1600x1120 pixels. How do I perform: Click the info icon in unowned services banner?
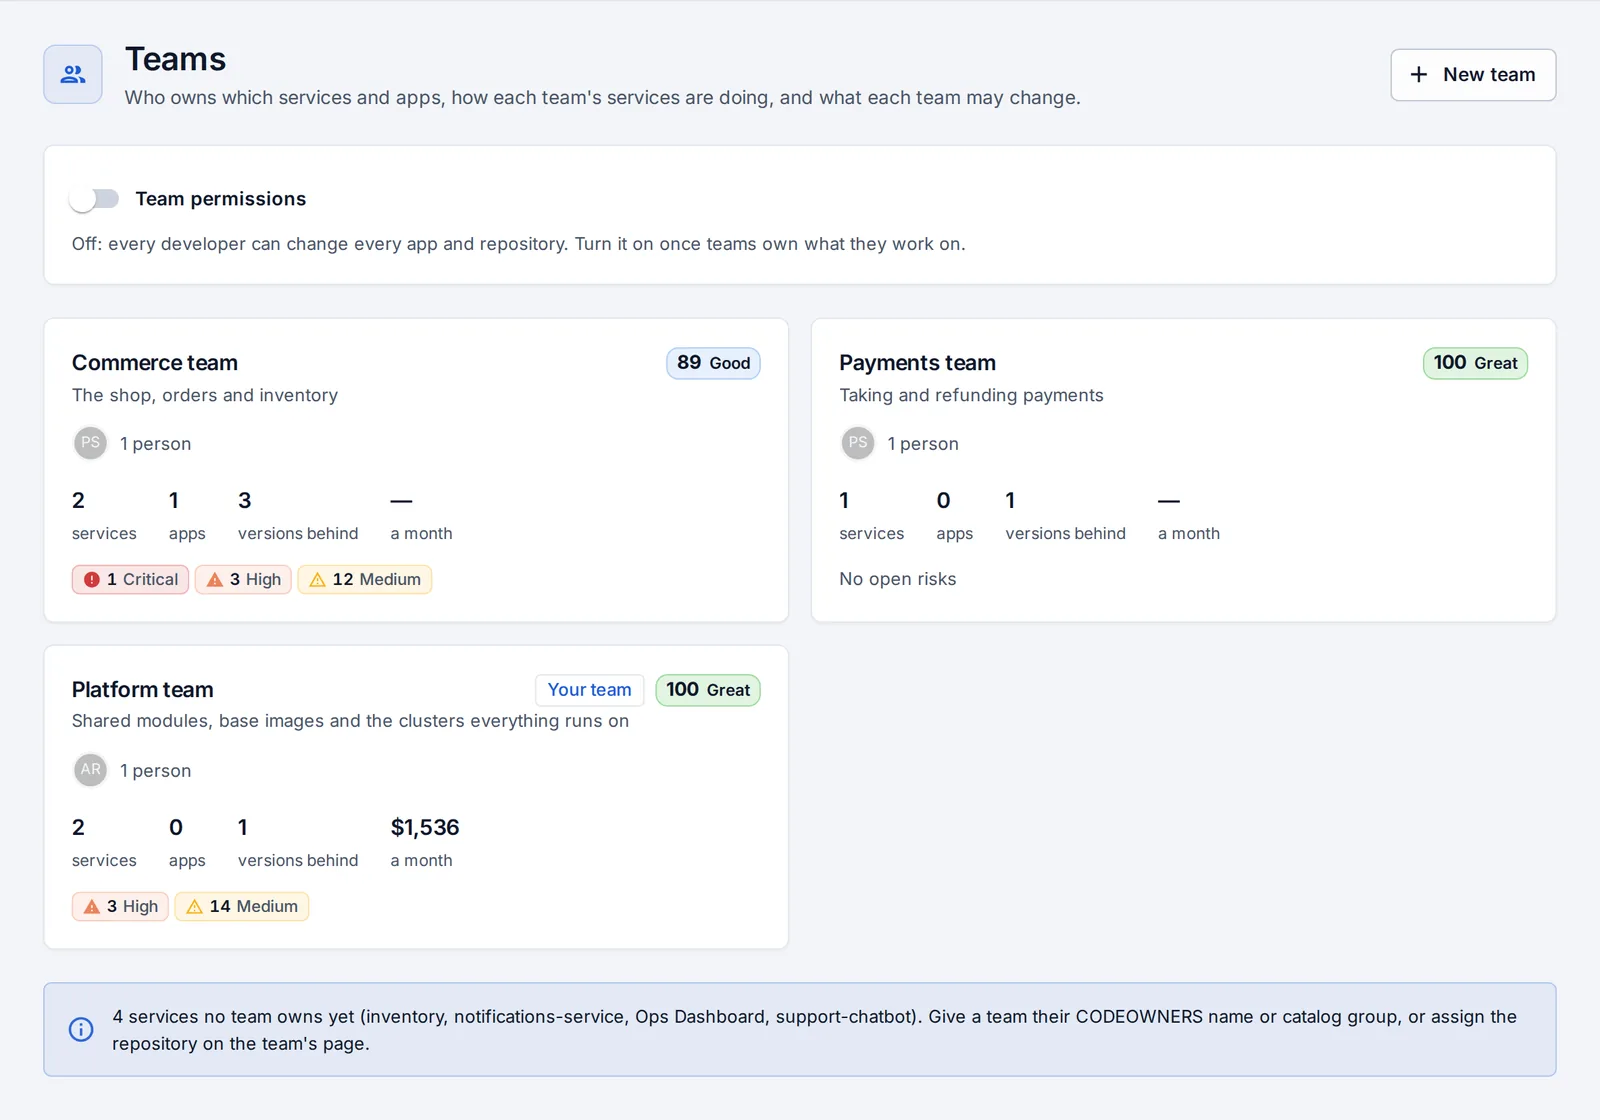pos(81,1029)
